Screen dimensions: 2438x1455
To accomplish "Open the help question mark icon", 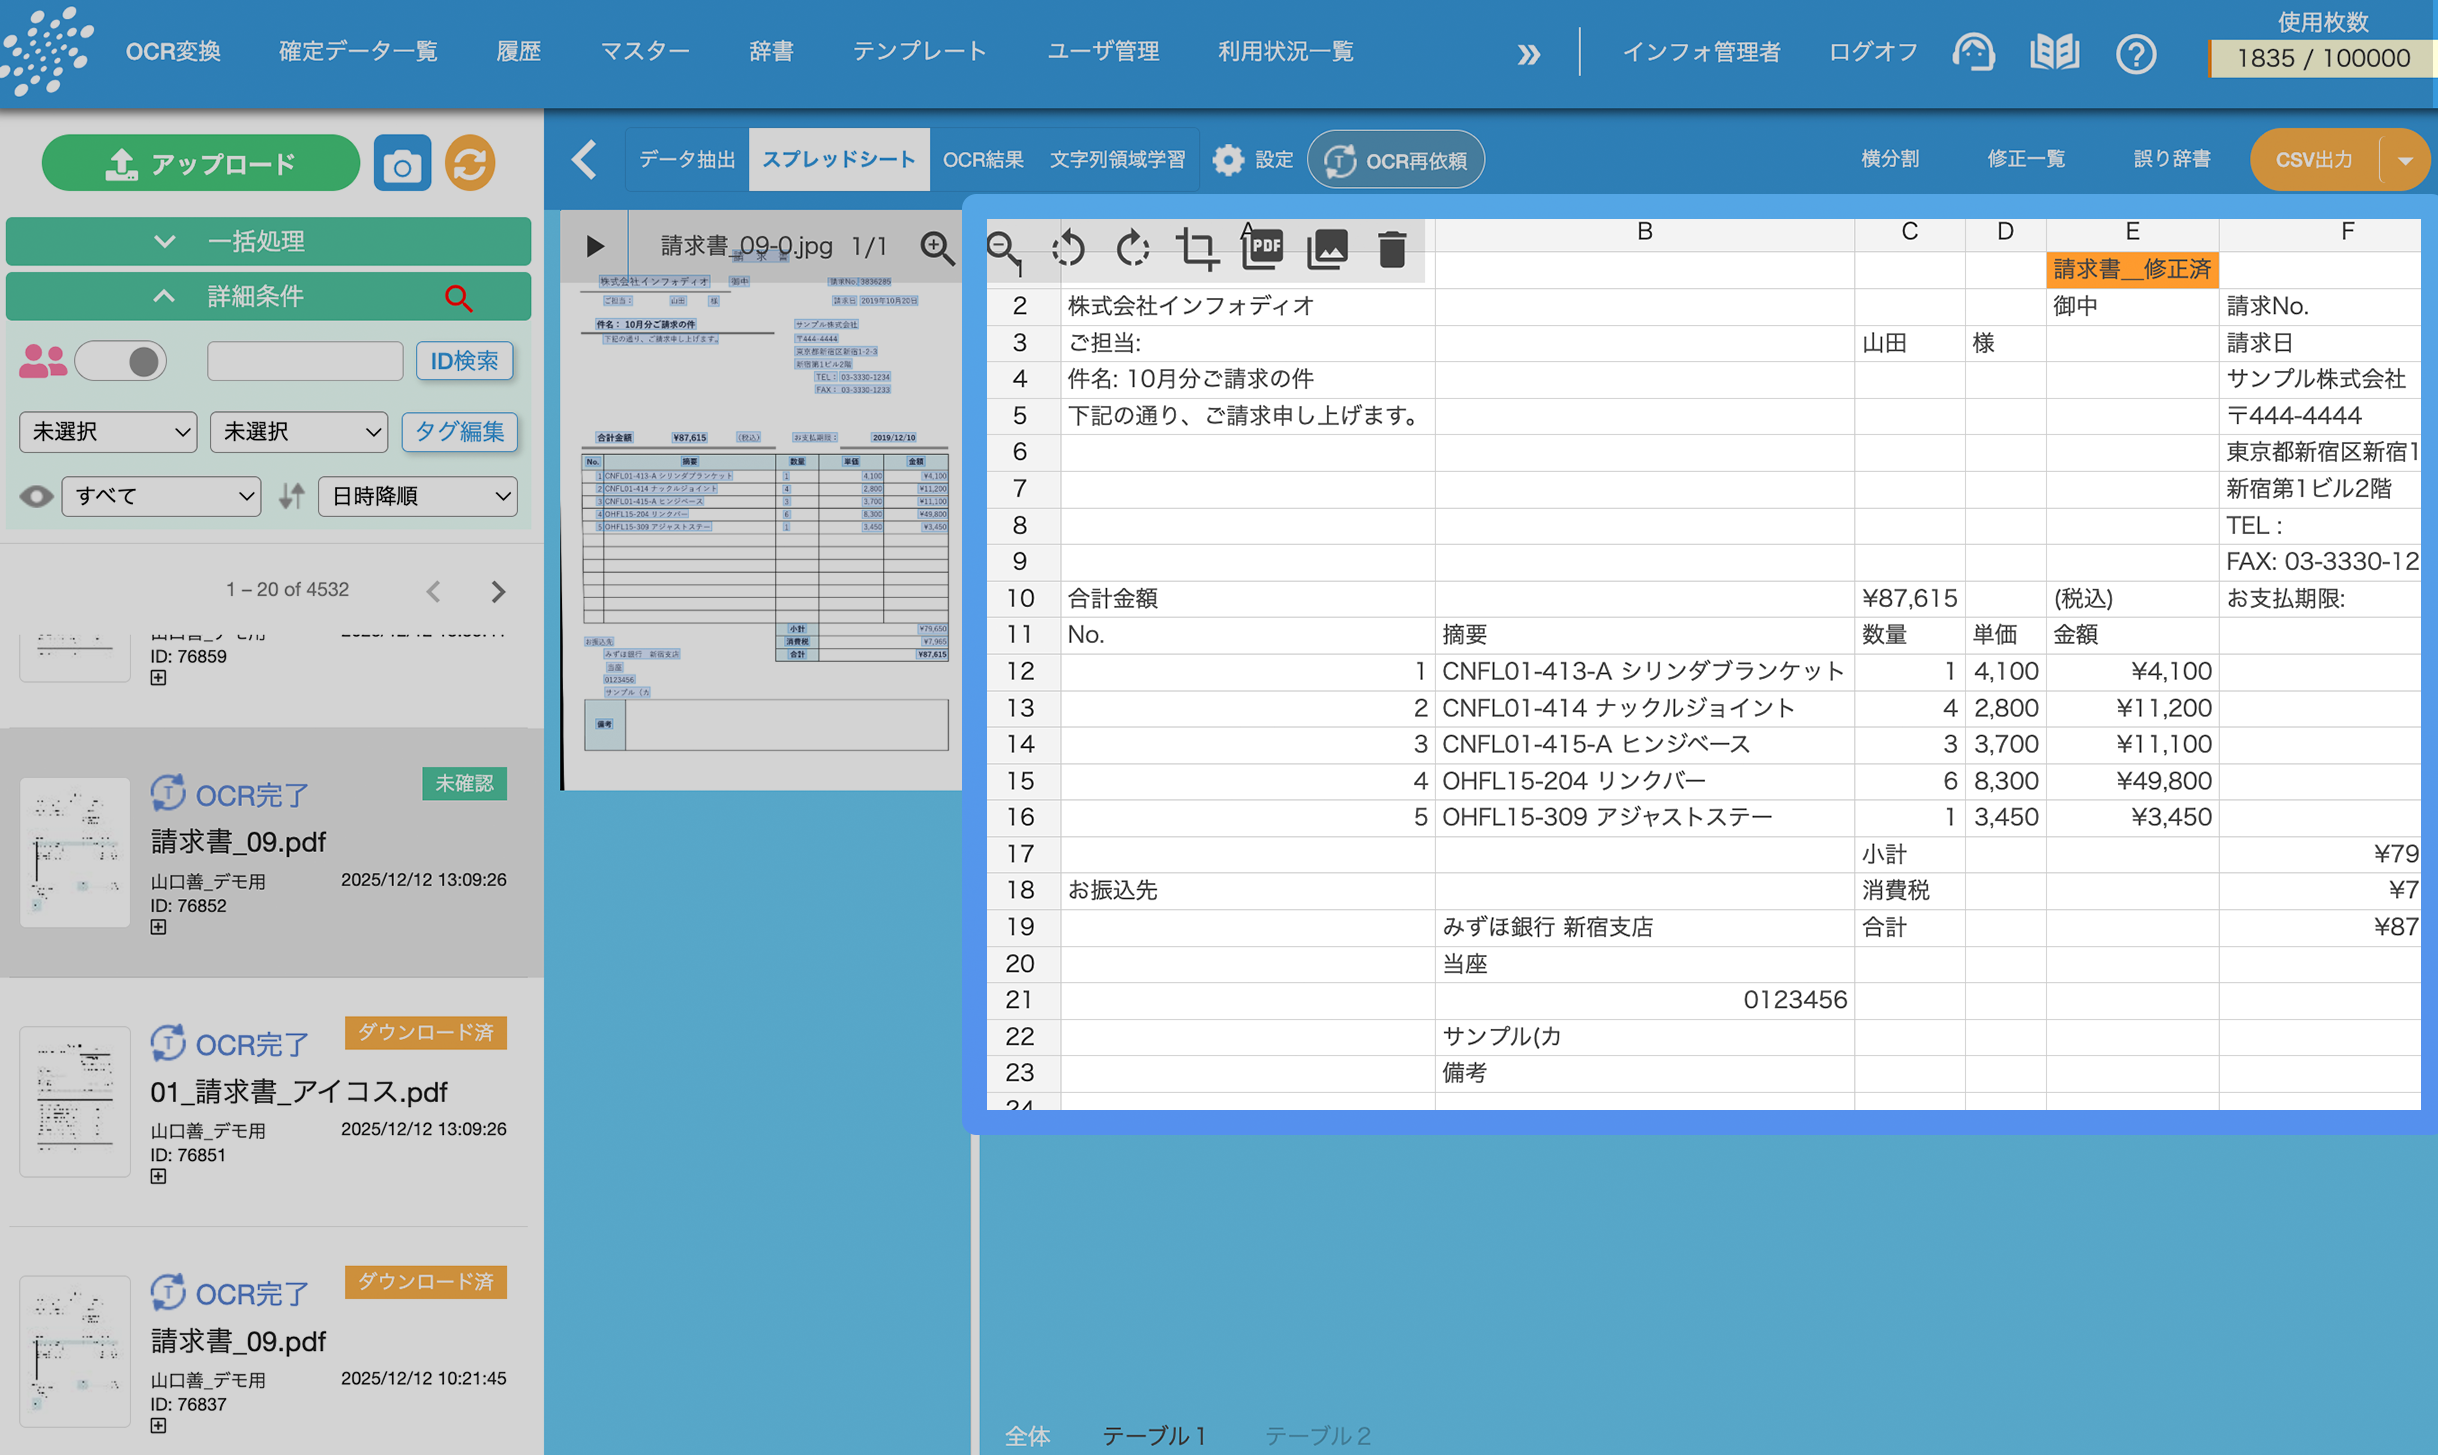I will click(2135, 53).
